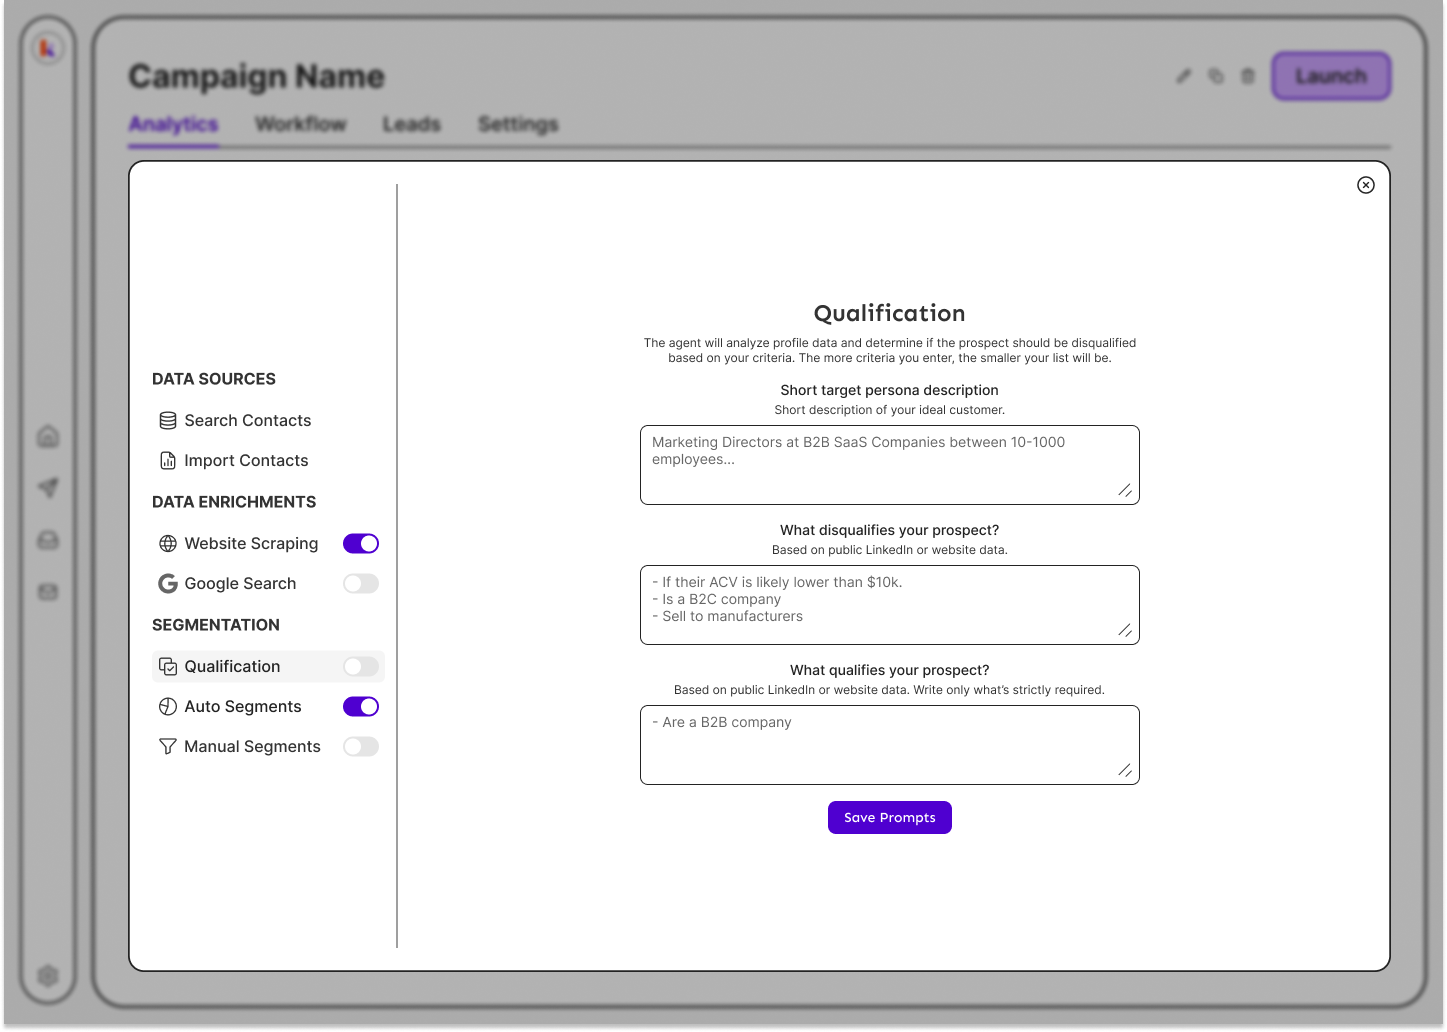Screen dimensions: 1447x1032
Task: Open the paper plane campaigns icon
Action: (x=48, y=488)
